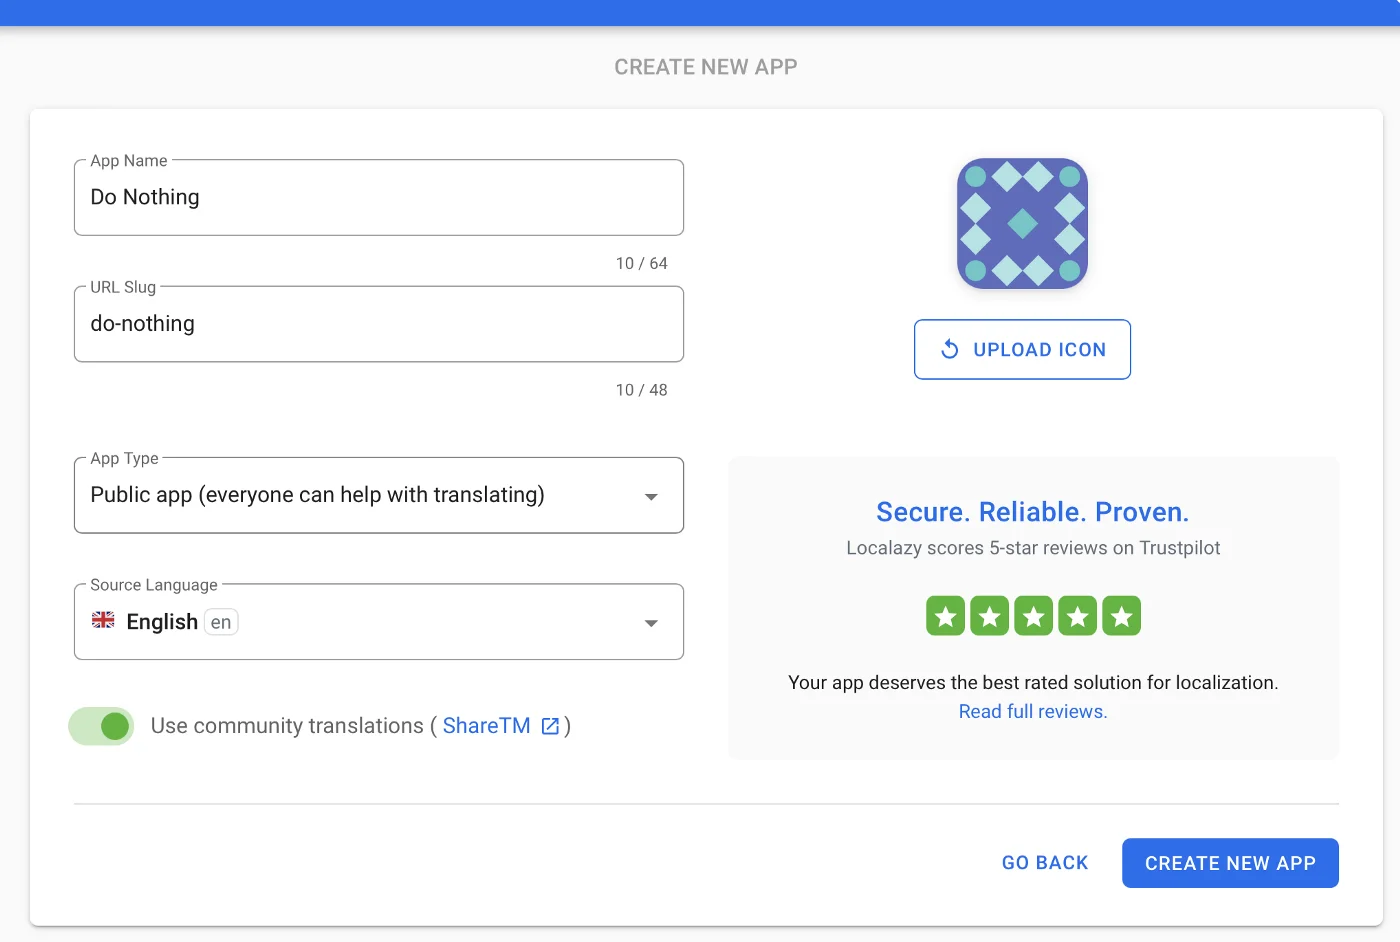Click the fifth green Trustpilot star
Screen dimensions: 1400x942
coord(1121,616)
